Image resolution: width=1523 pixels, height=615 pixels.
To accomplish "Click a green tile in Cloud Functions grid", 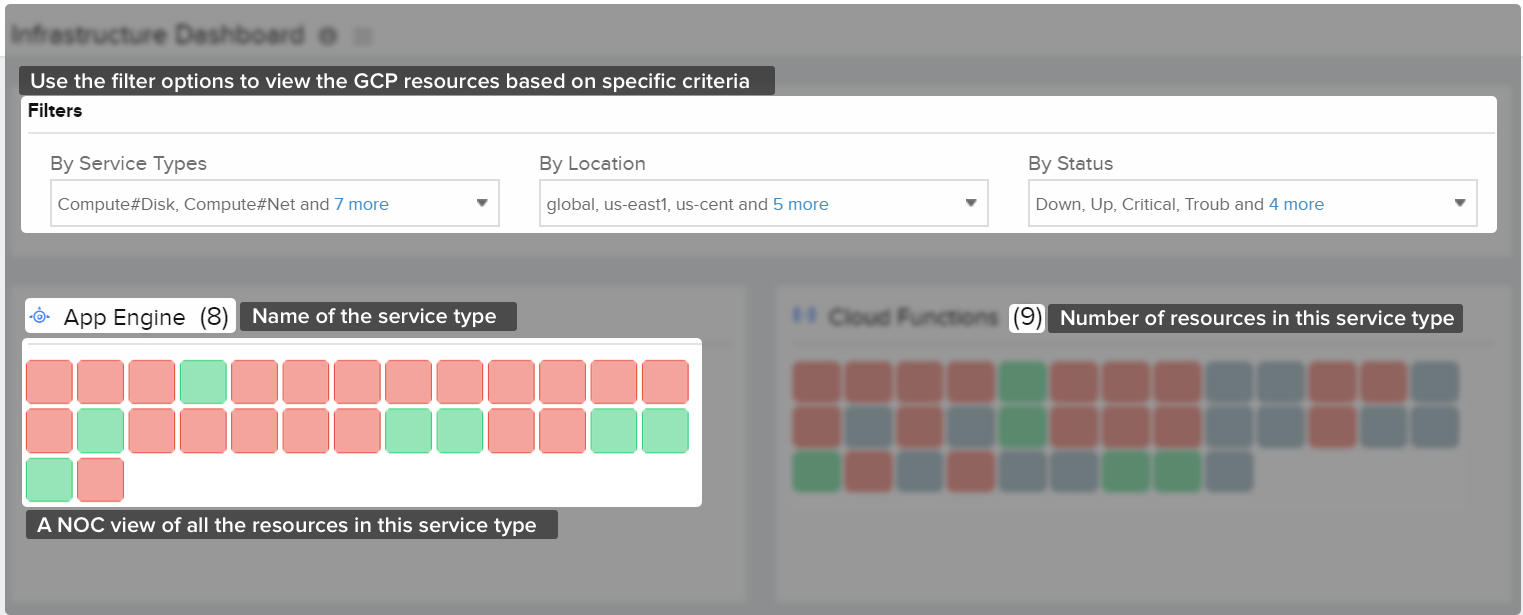I will coord(1021,381).
